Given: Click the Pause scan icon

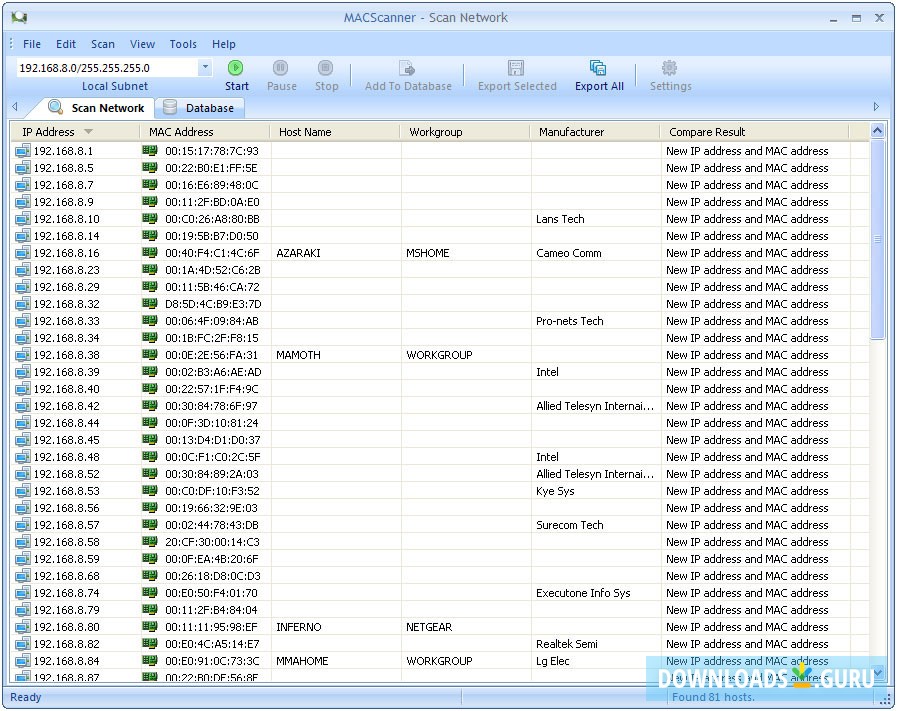Looking at the screenshot, I should (x=281, y=68).
